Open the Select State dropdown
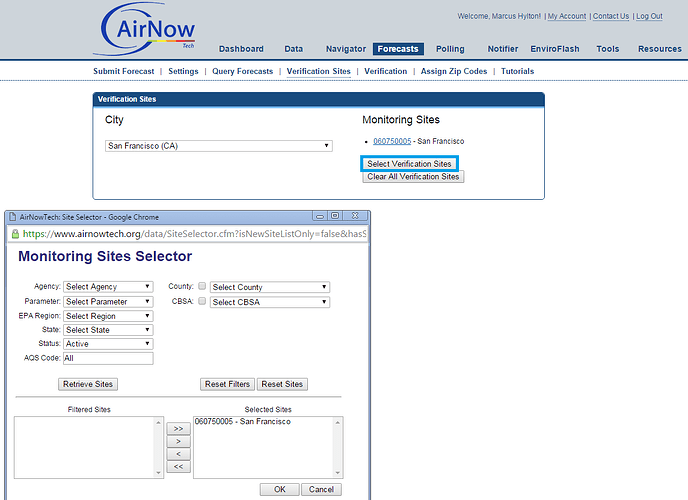The image size is (688, 500). tap(108, 330)
